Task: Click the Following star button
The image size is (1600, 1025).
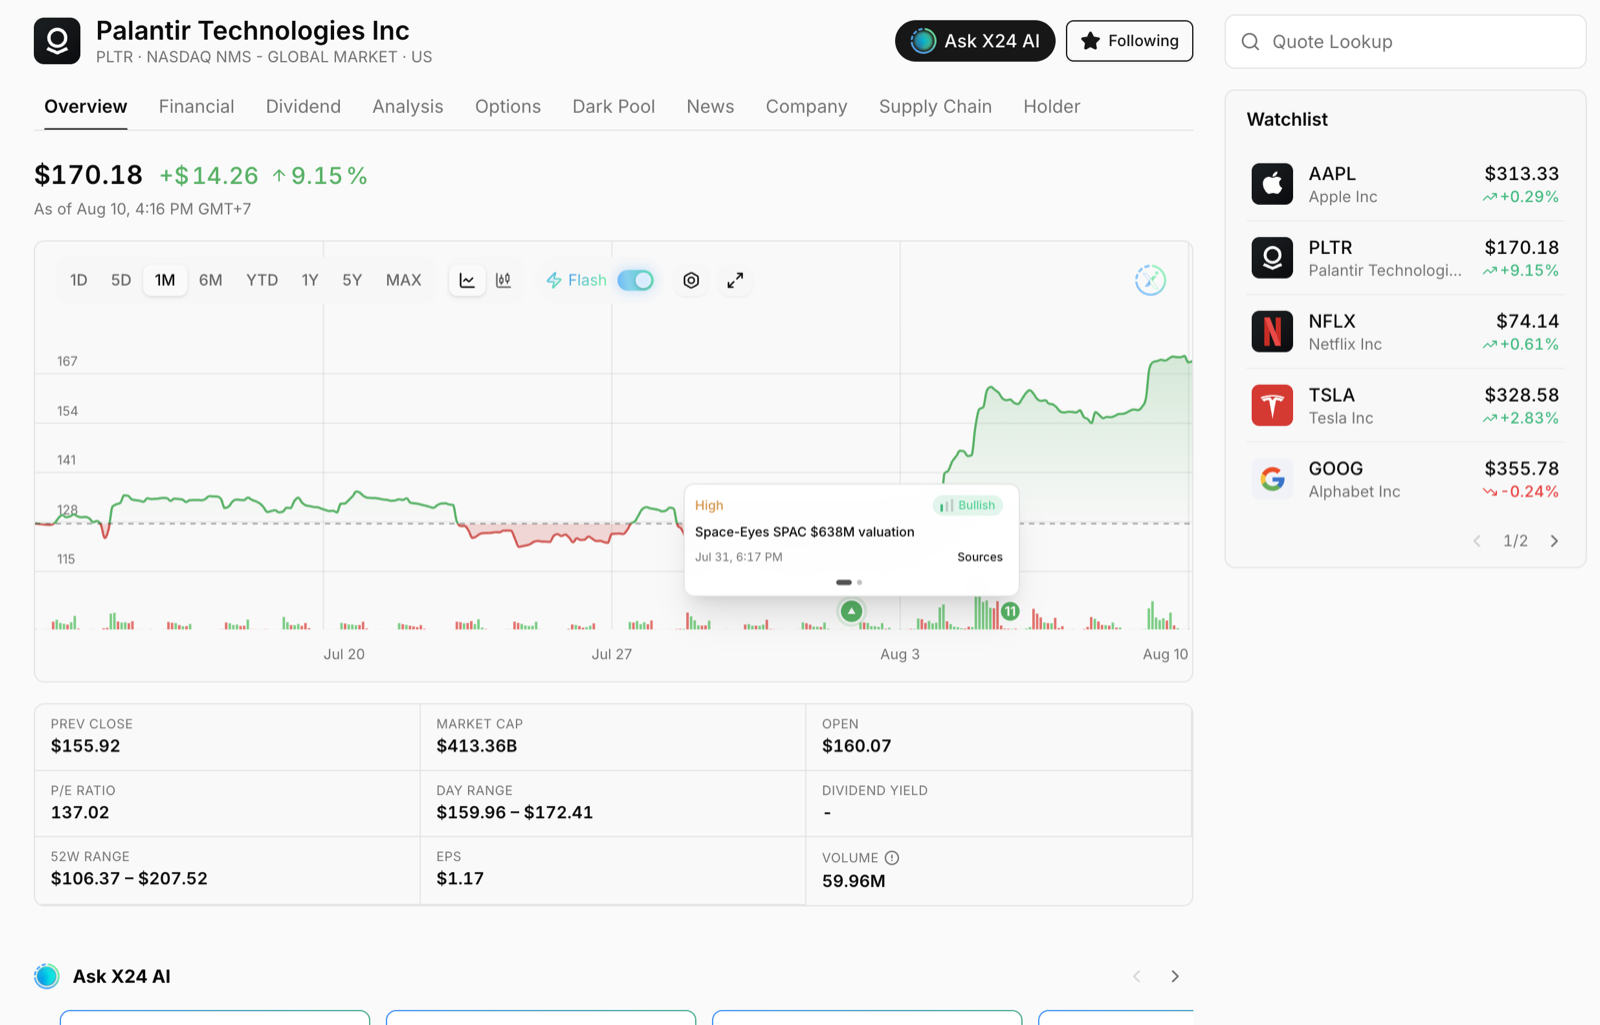Action: click(x=1129, y=41)
